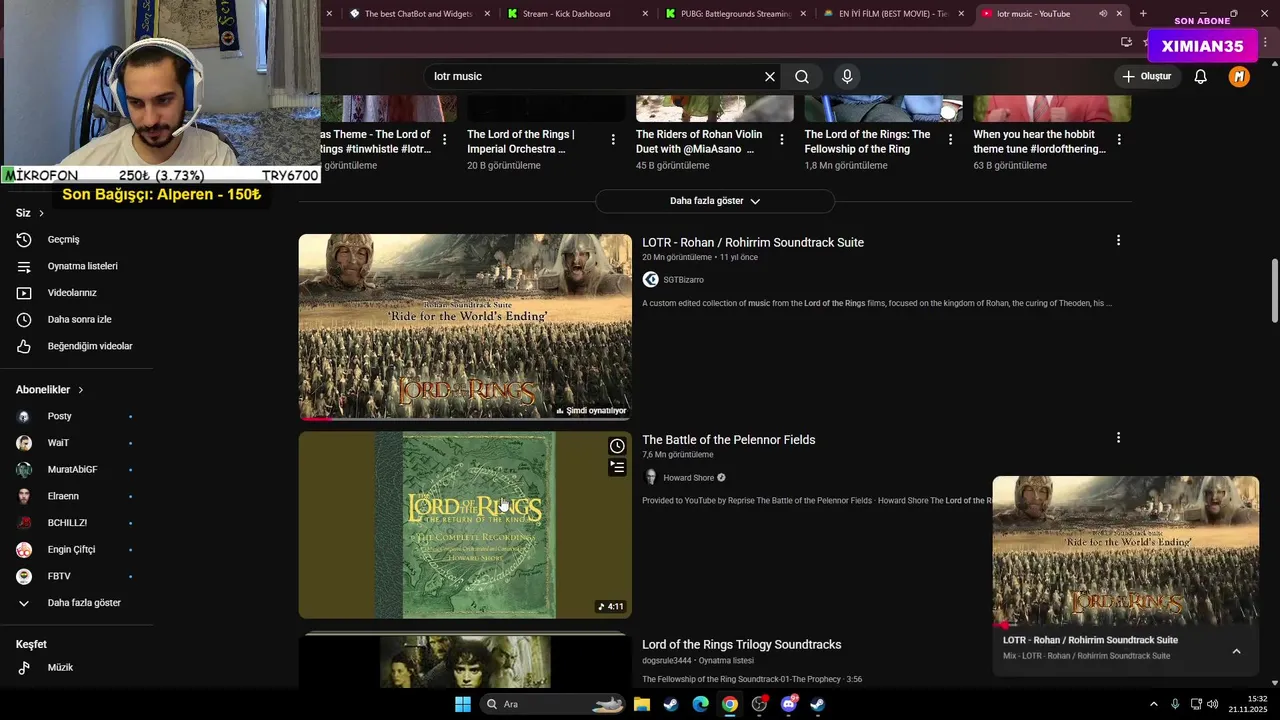Open options menu for Battle of Pelennor Fields
Image resolution: width=1280 pixels, height=720 pixels.
point(1118,437)
